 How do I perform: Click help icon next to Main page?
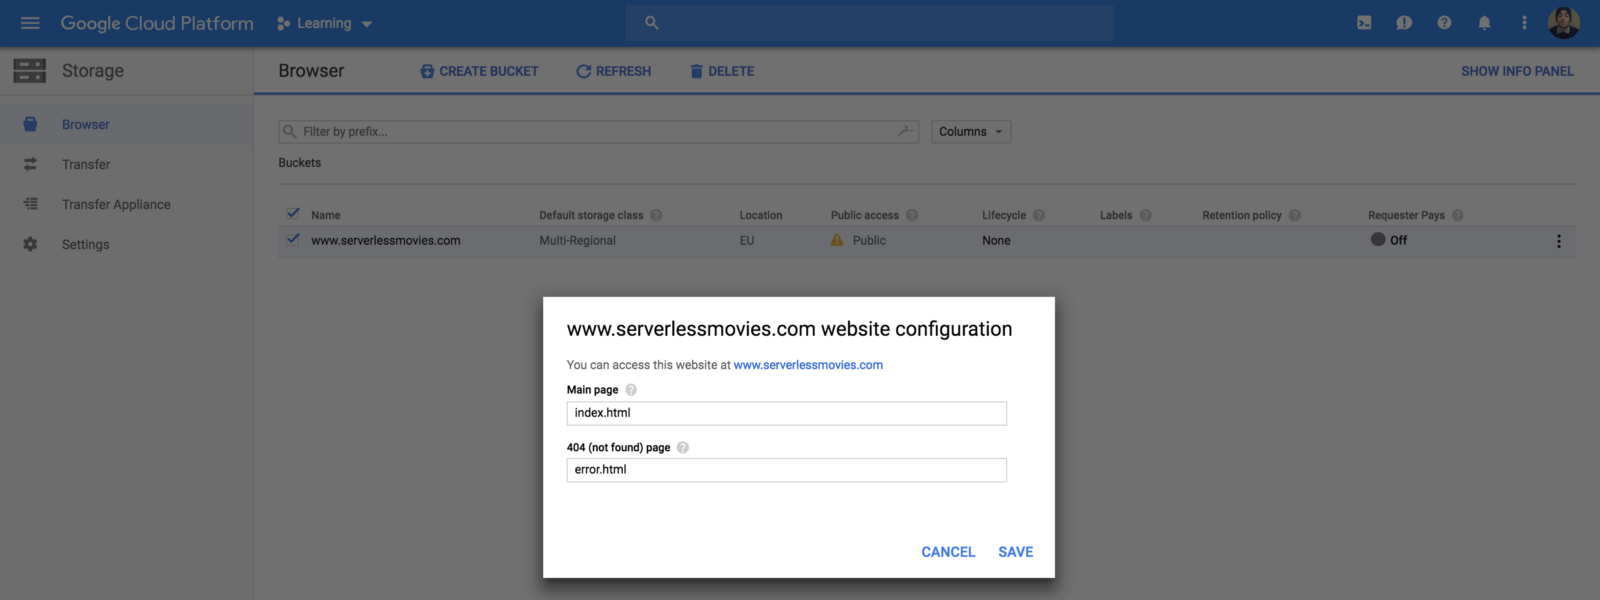coord(631,390)
